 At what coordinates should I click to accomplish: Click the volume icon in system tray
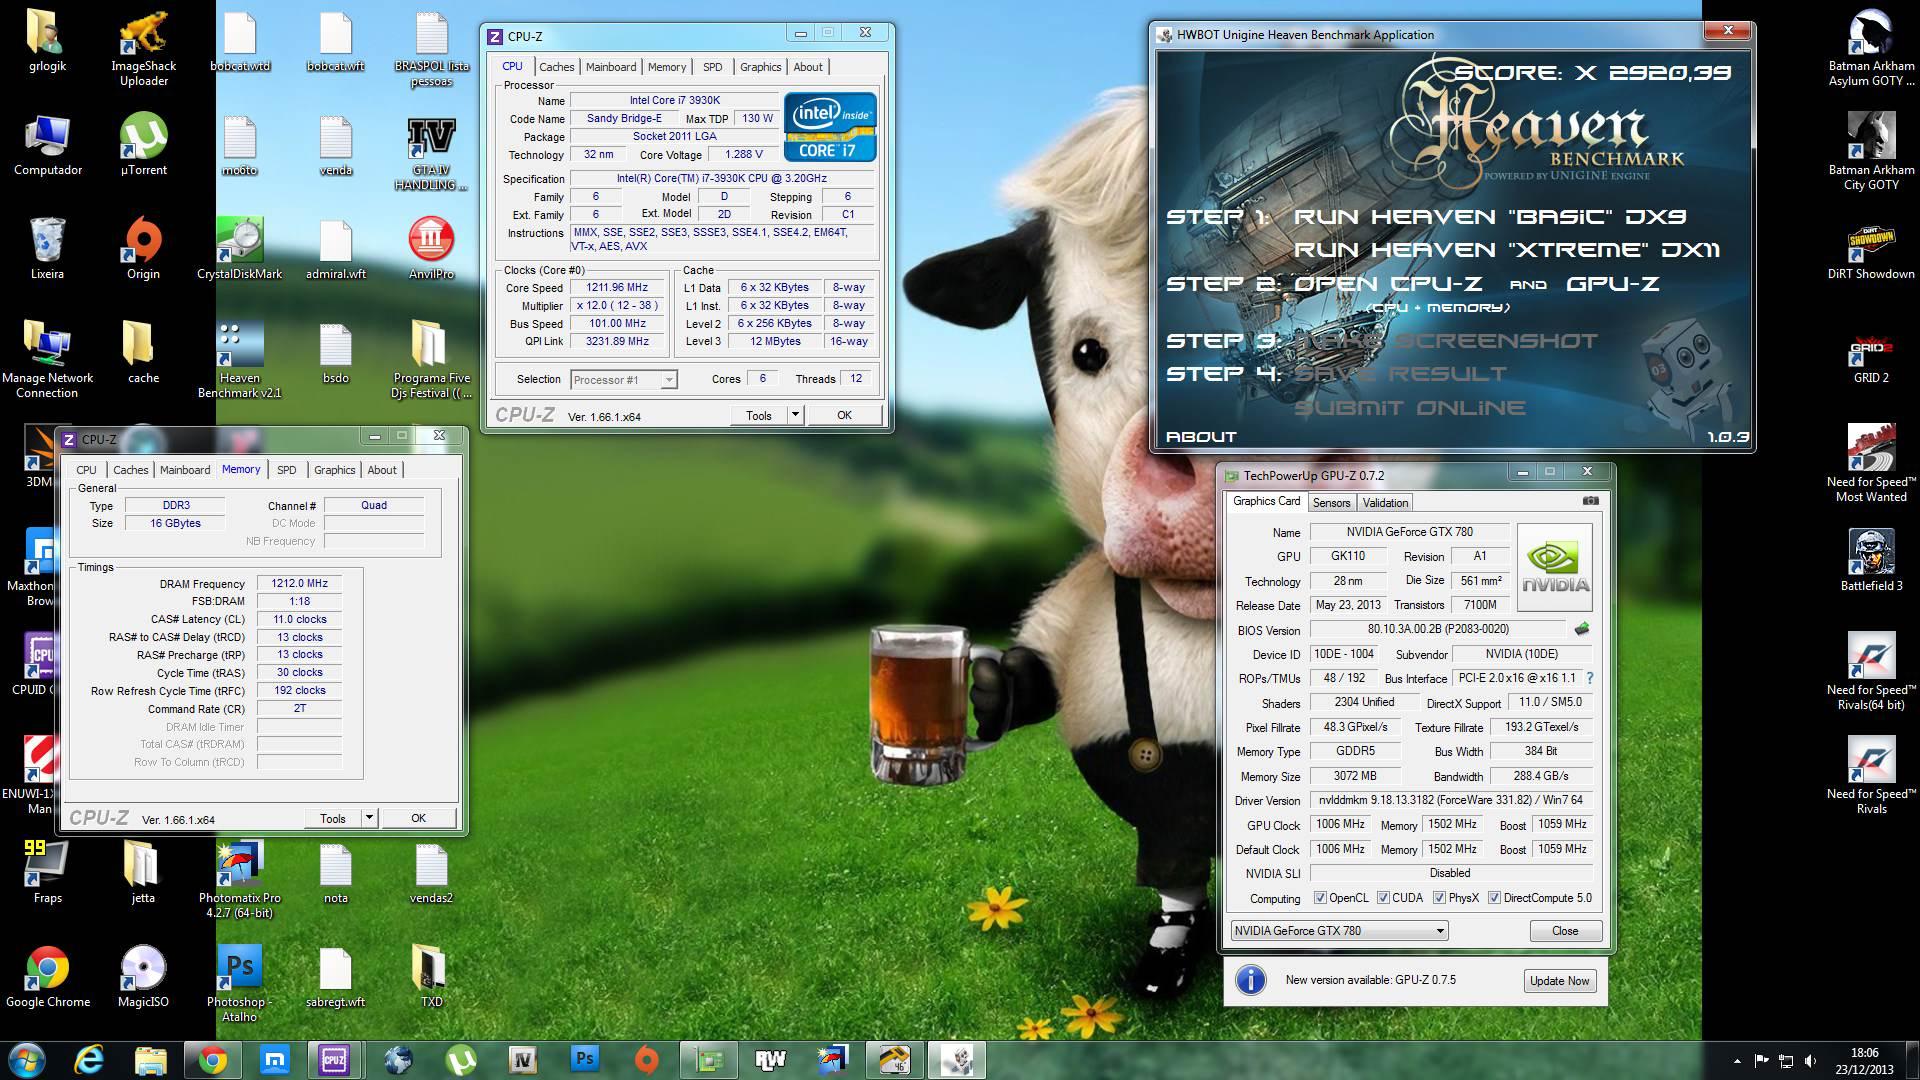(x=1810, y=1061)
